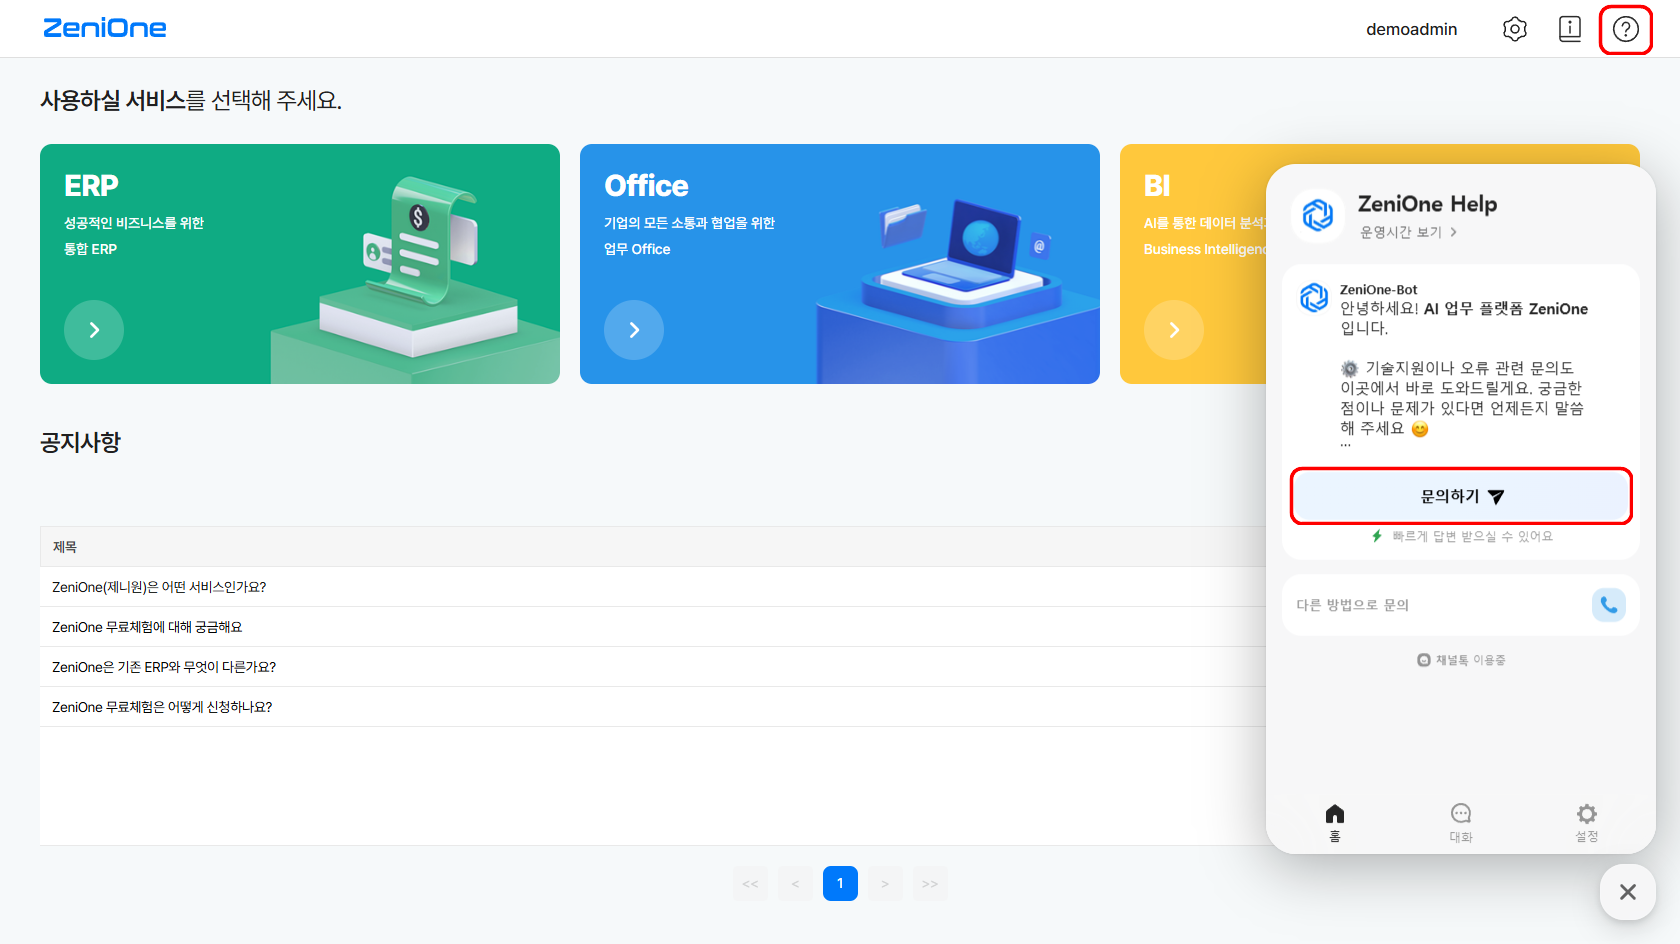Select the ERP service card

pos(300,264)
